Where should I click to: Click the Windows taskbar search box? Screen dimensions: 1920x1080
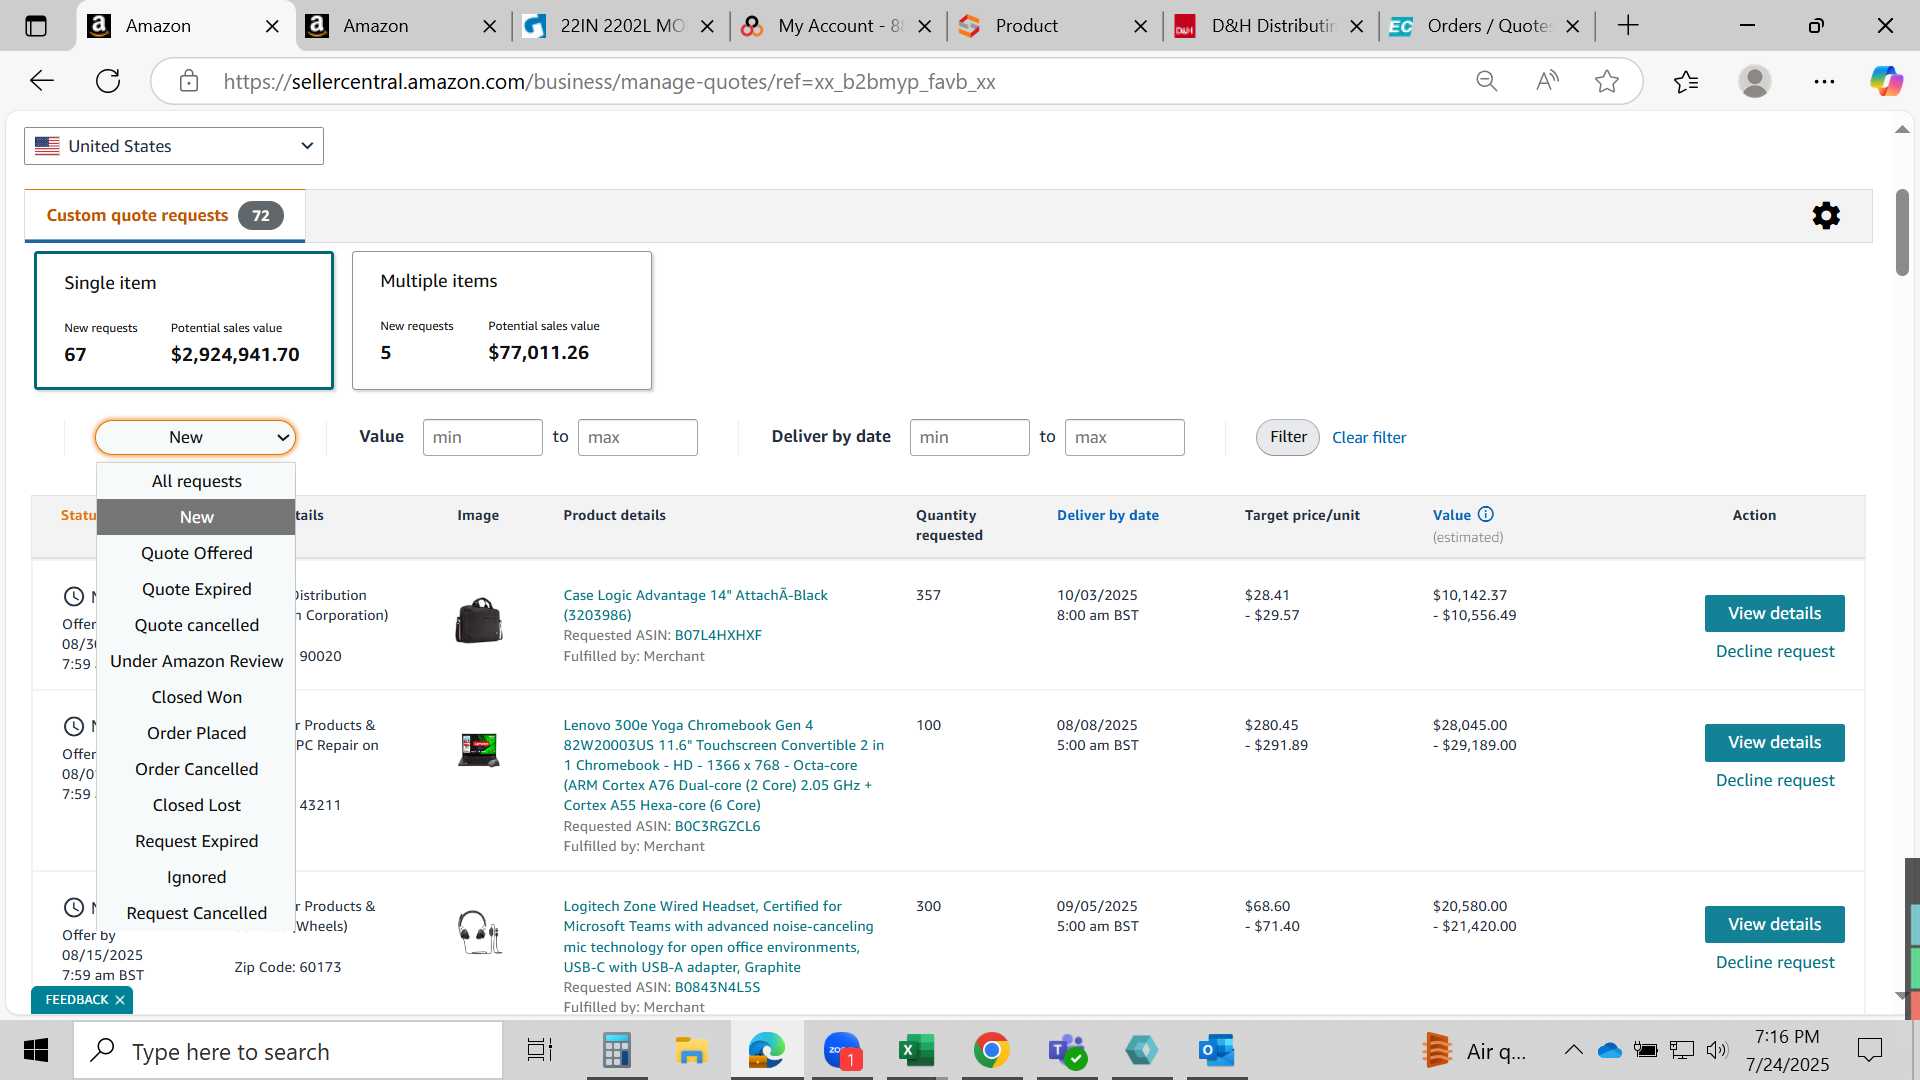click(289, 1051)
